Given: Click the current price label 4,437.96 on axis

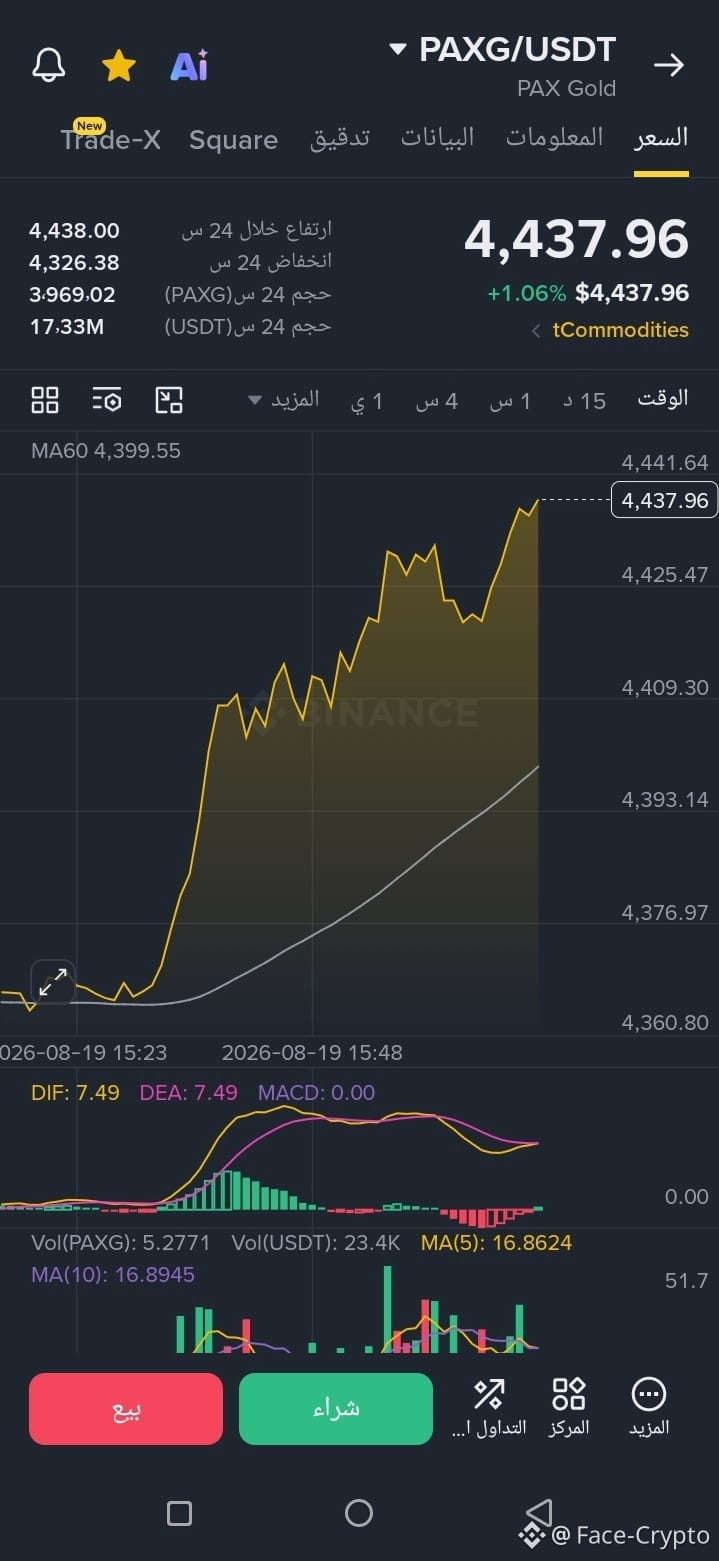Looking at the screenshot, I should point(664,500).
